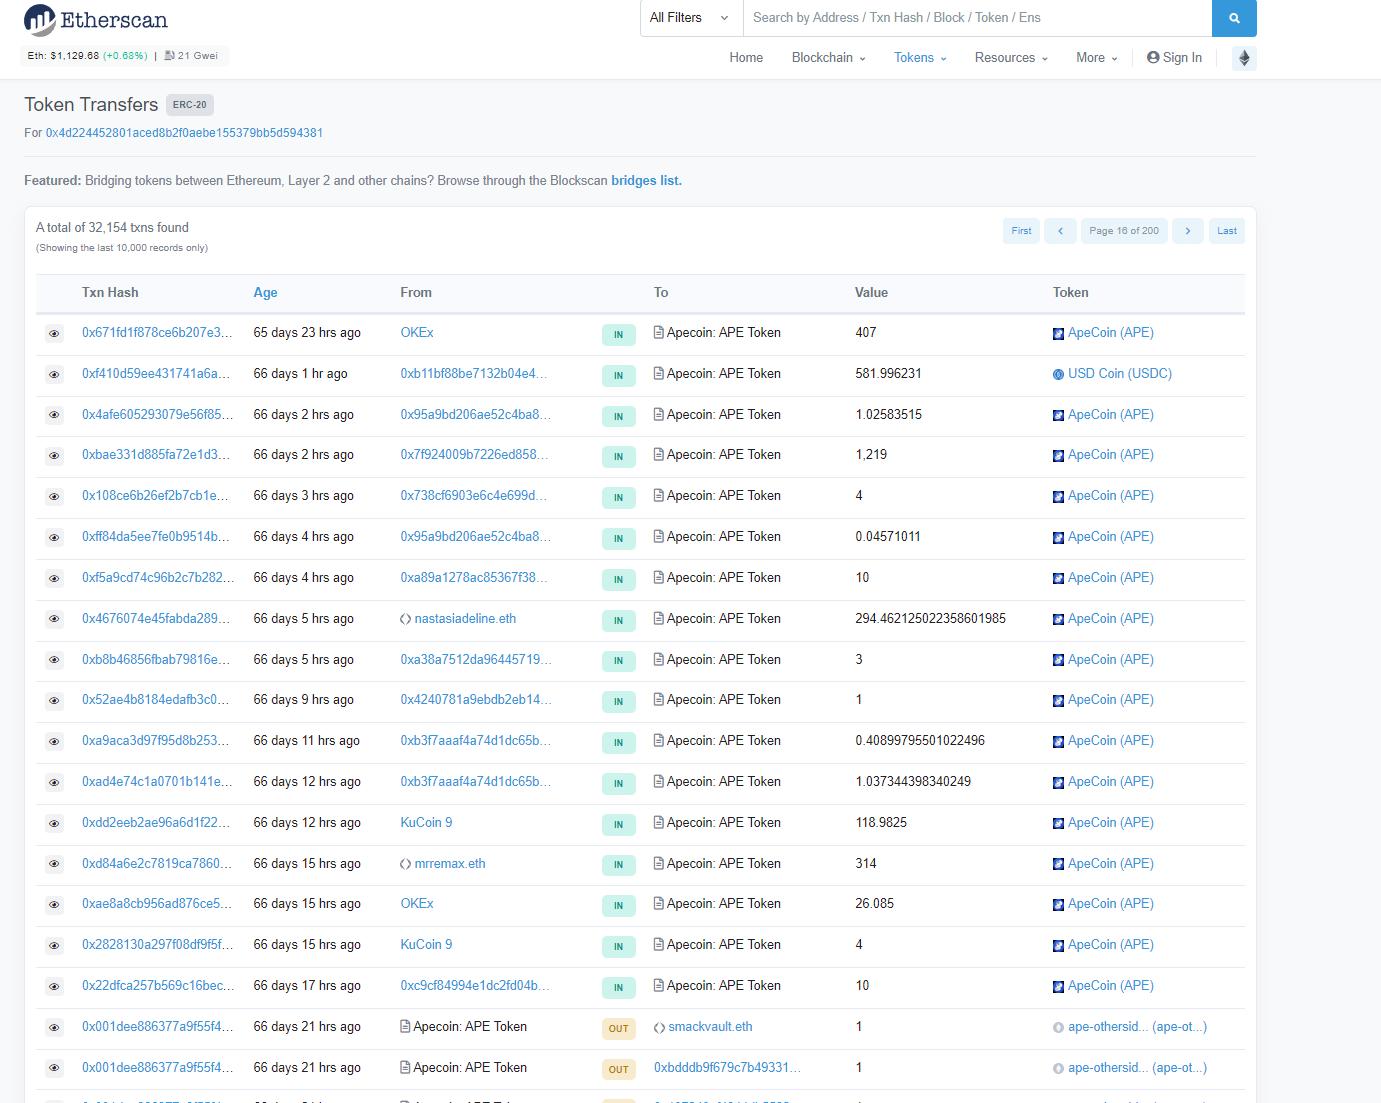Open the mrremax.eth sender link
This screenshot has width=1381, height=1103.
(450, 864)
